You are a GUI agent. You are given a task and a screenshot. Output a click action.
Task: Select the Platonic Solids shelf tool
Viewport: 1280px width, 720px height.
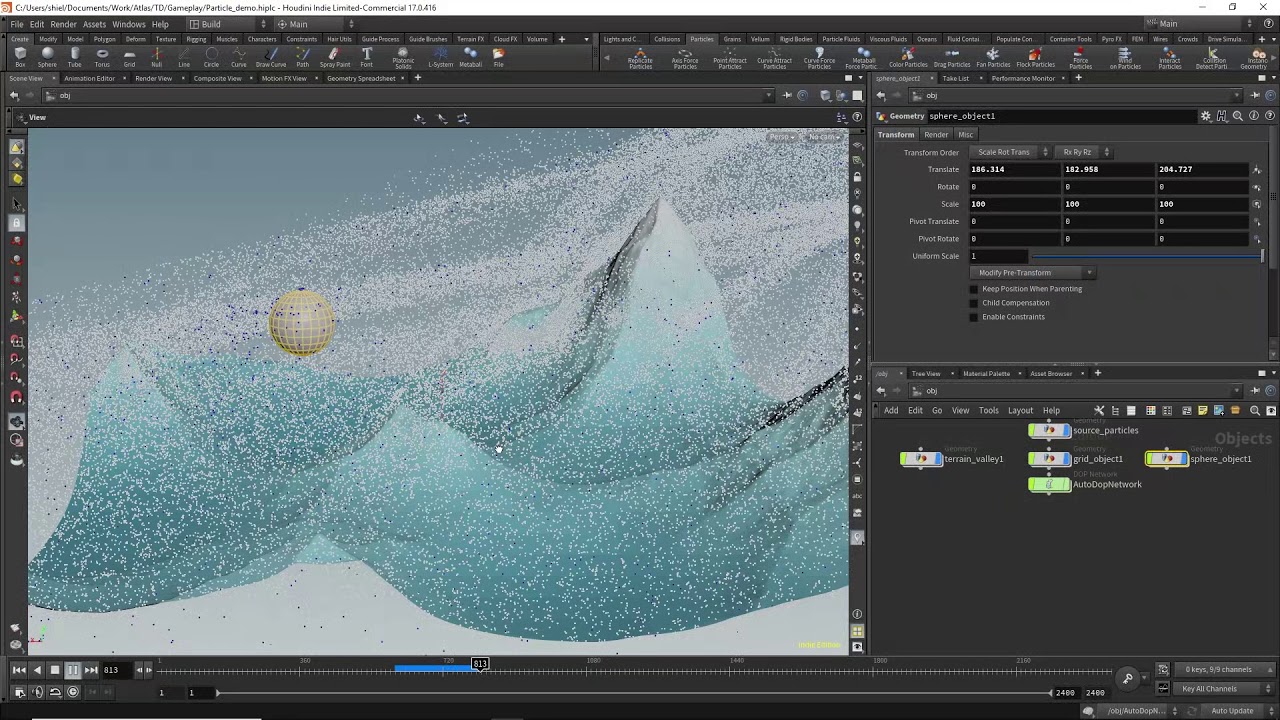(x=403, y=58)
